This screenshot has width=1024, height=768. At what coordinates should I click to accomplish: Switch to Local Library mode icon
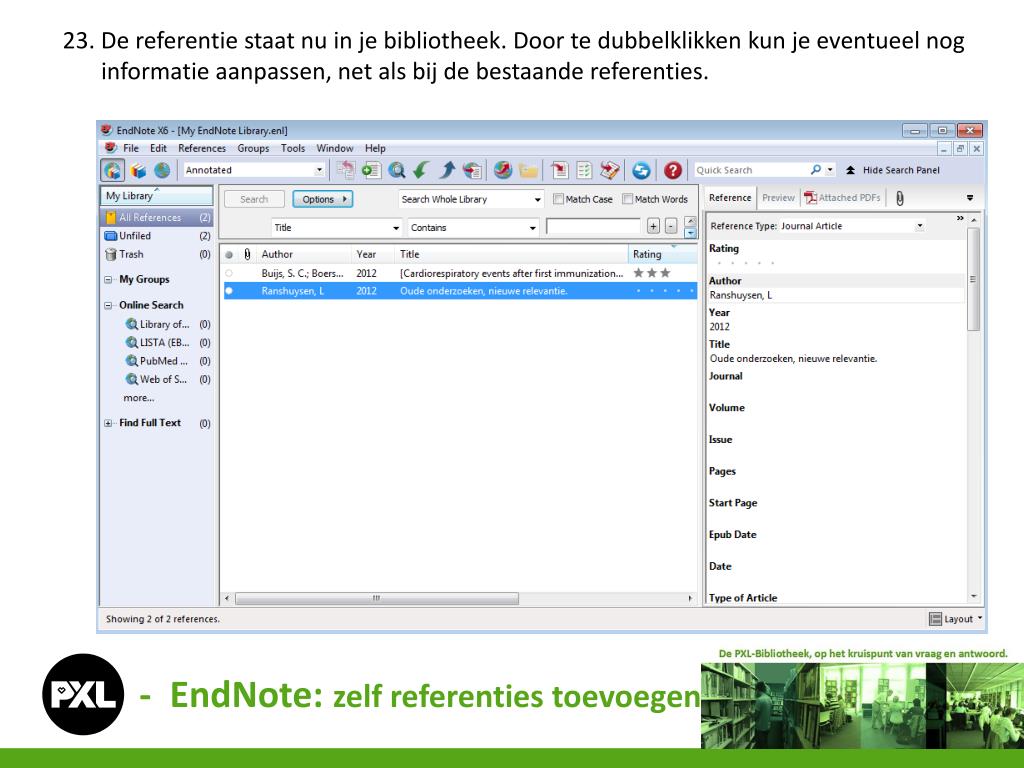point(138,170)
